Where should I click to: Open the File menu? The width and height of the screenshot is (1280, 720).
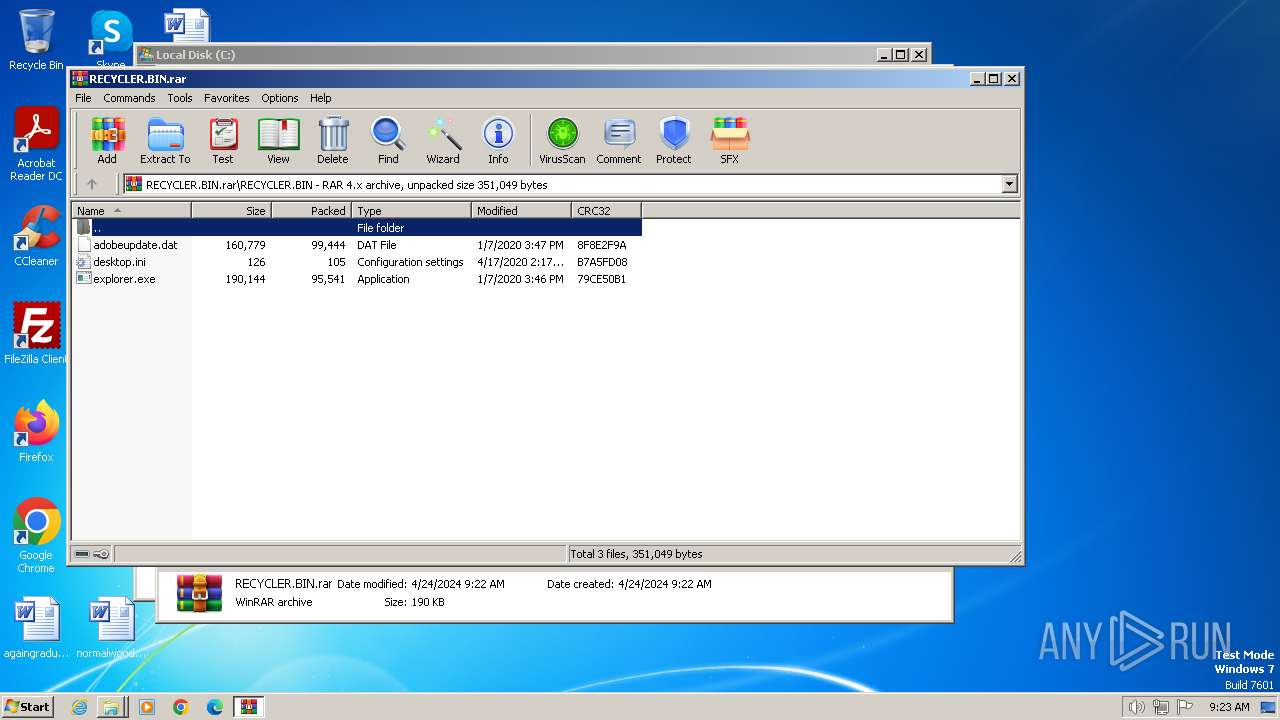click(x=83, y=98)
